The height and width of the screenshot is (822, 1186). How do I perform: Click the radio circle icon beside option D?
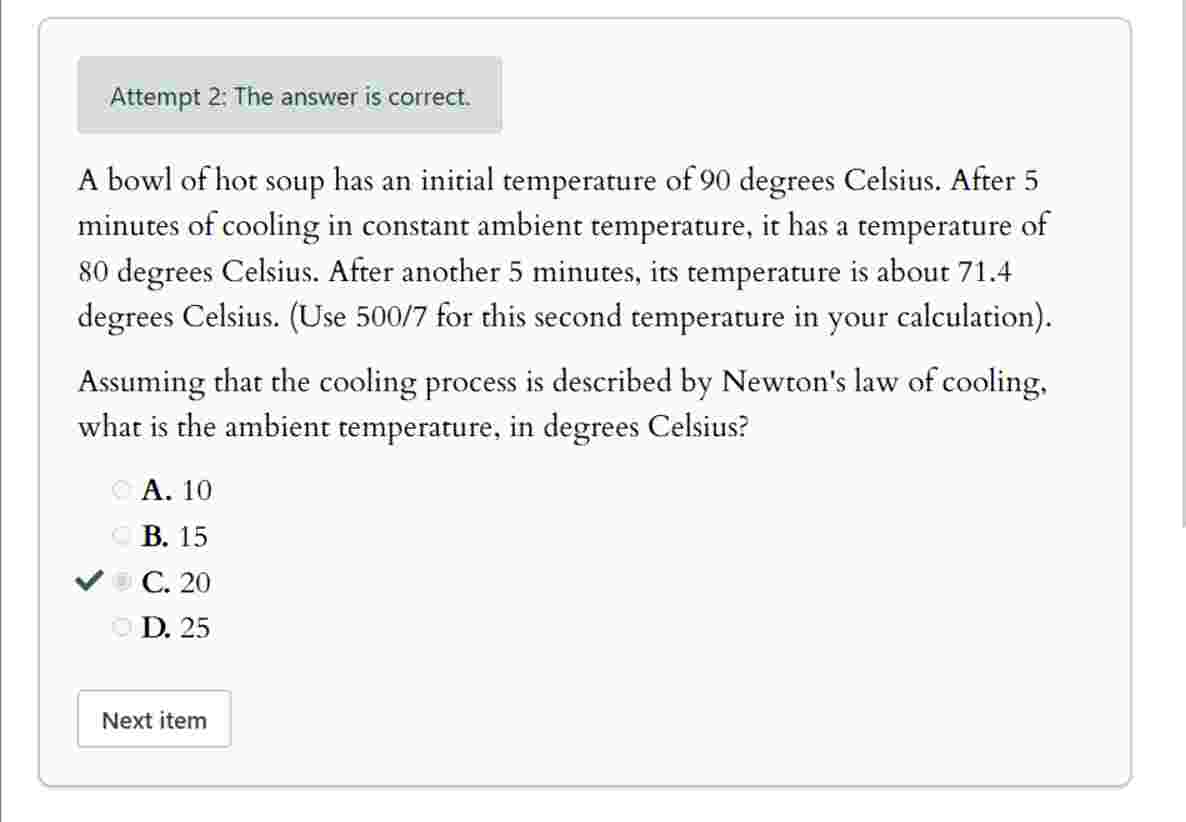point(120,628)
